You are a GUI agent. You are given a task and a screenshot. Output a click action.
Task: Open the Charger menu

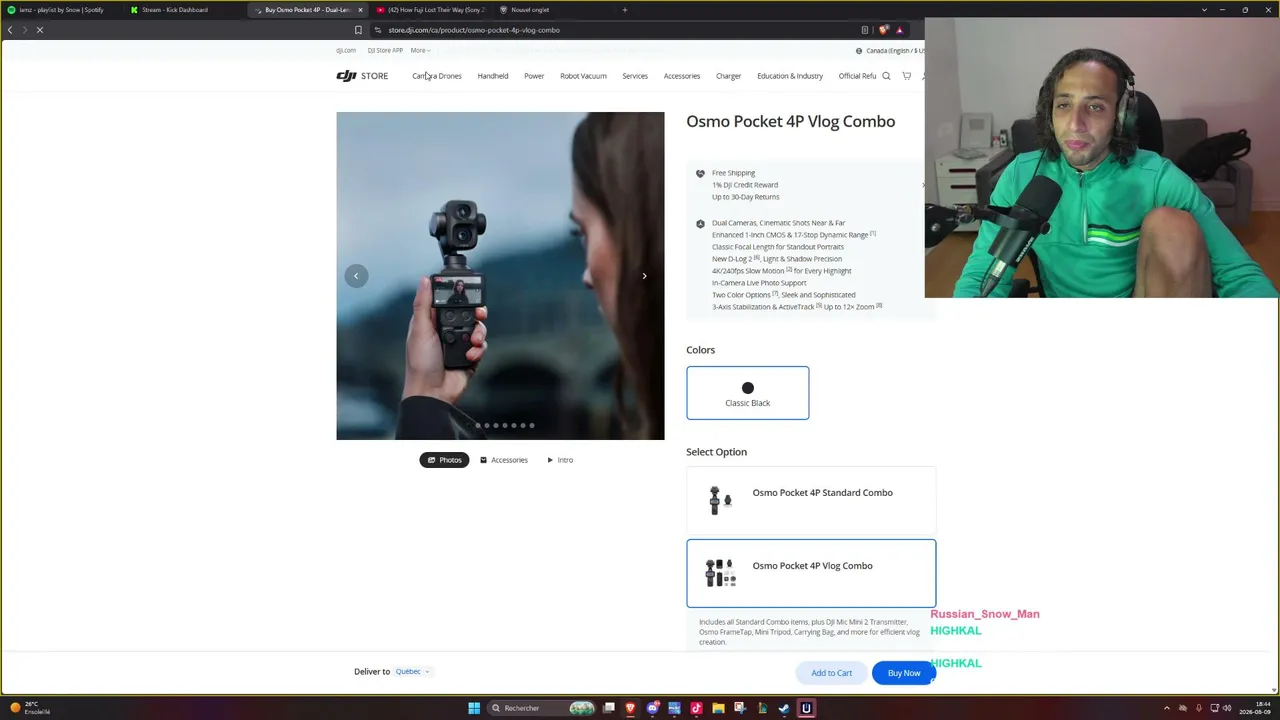pyautogui.click(x=728, y=76)
